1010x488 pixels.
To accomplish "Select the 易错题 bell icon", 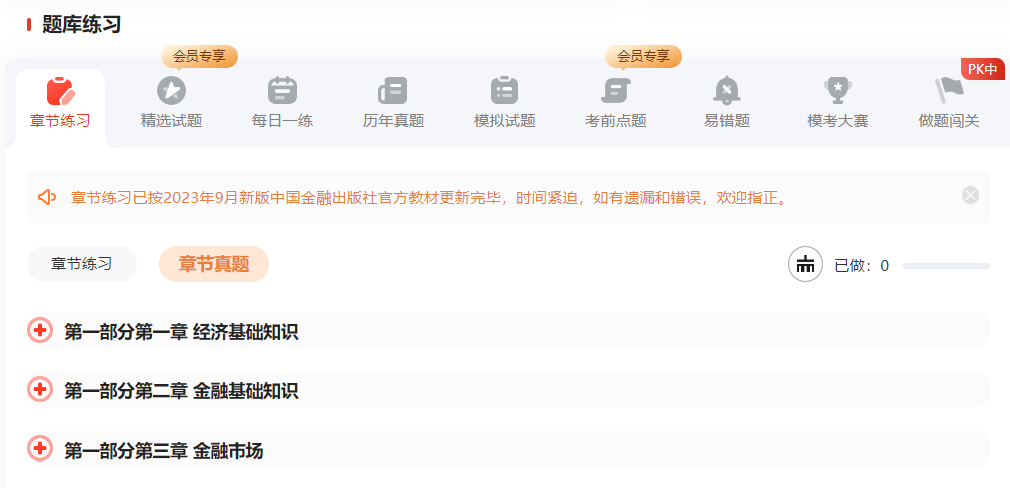I will [727, 91].
